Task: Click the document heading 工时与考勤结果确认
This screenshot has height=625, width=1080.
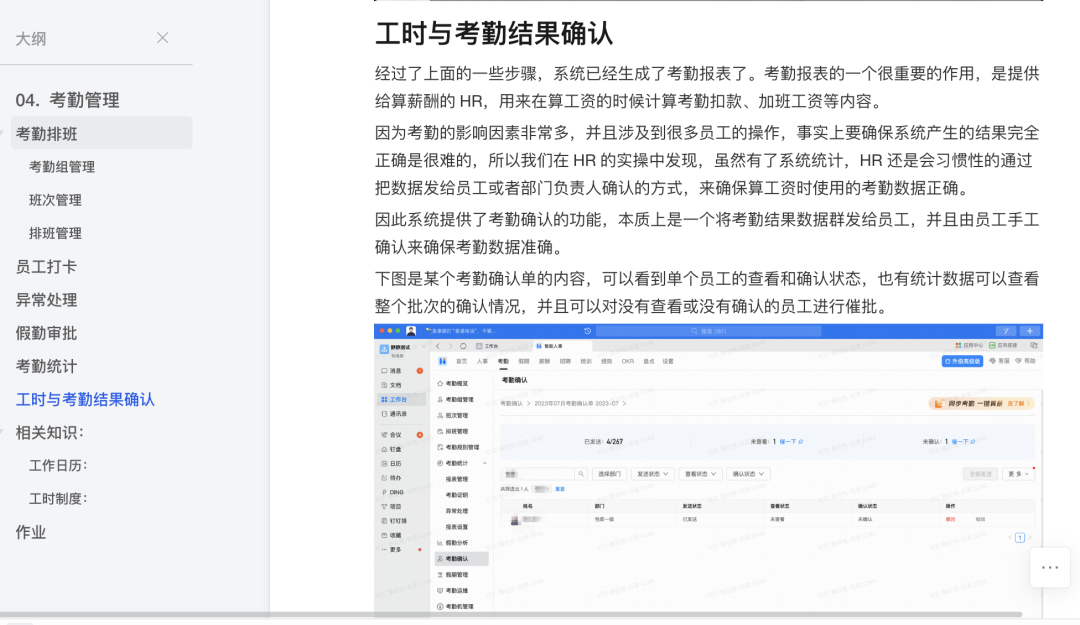Action: pyautogui.click(x=494, y=34)
